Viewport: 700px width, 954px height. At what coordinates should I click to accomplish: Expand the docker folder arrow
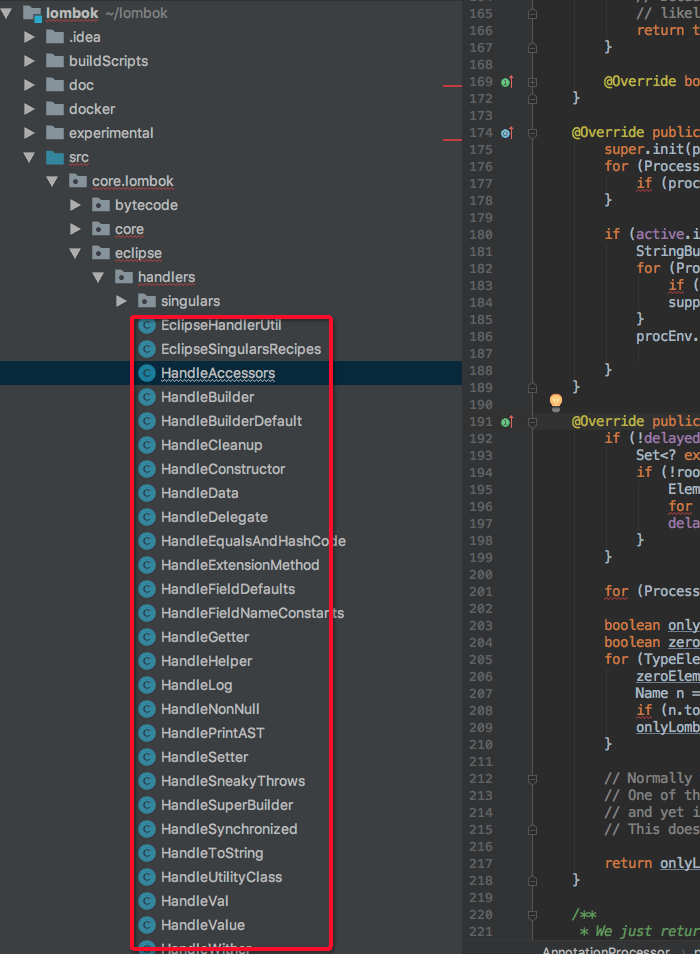tap(29, 109)
